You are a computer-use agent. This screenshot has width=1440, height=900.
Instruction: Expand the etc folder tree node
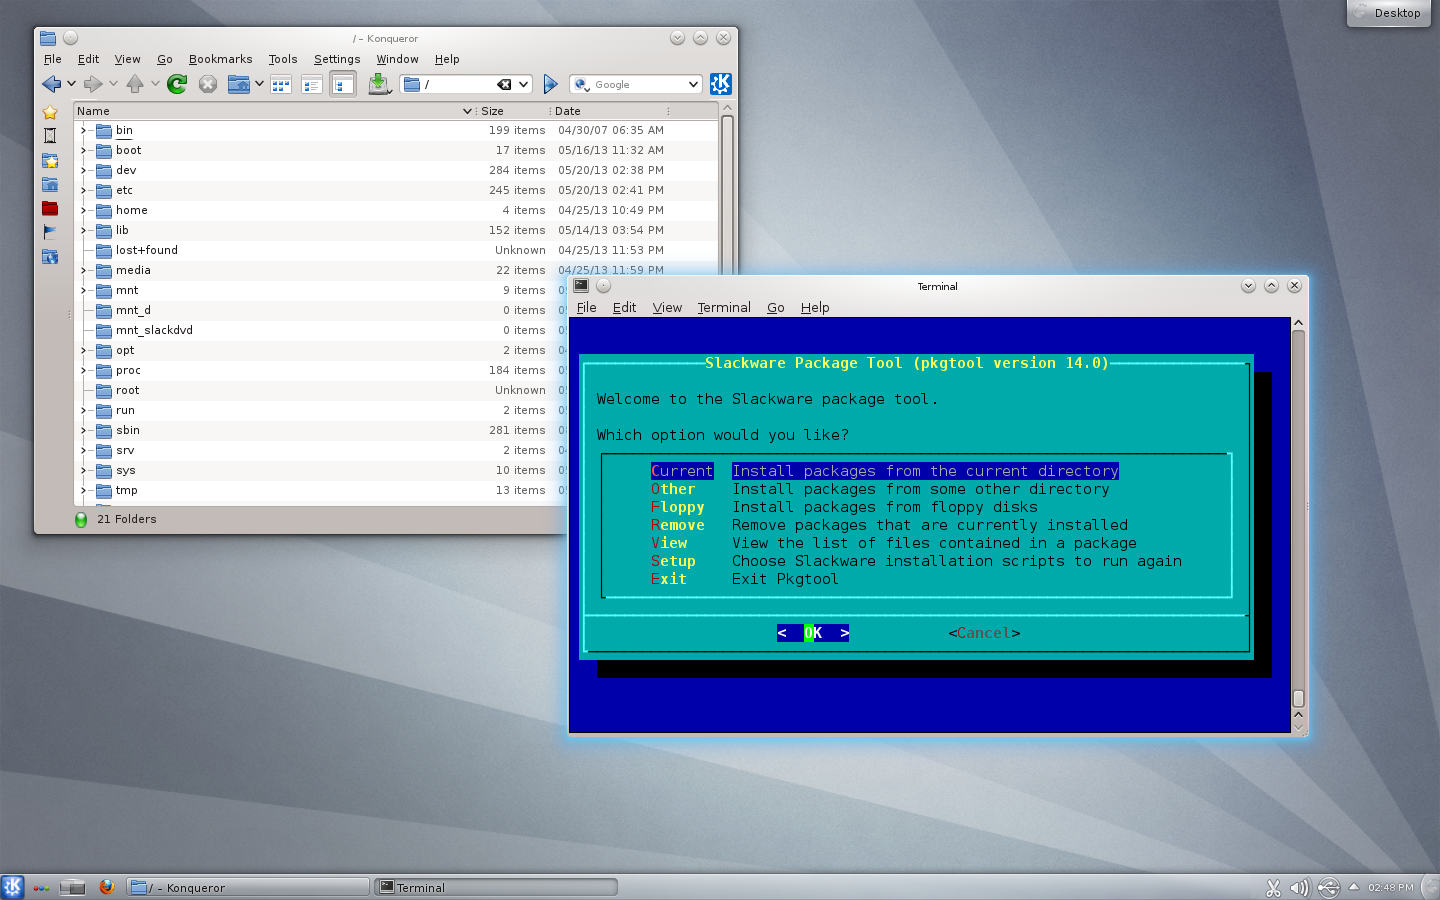pyautogui.click(x=84, y=190)
